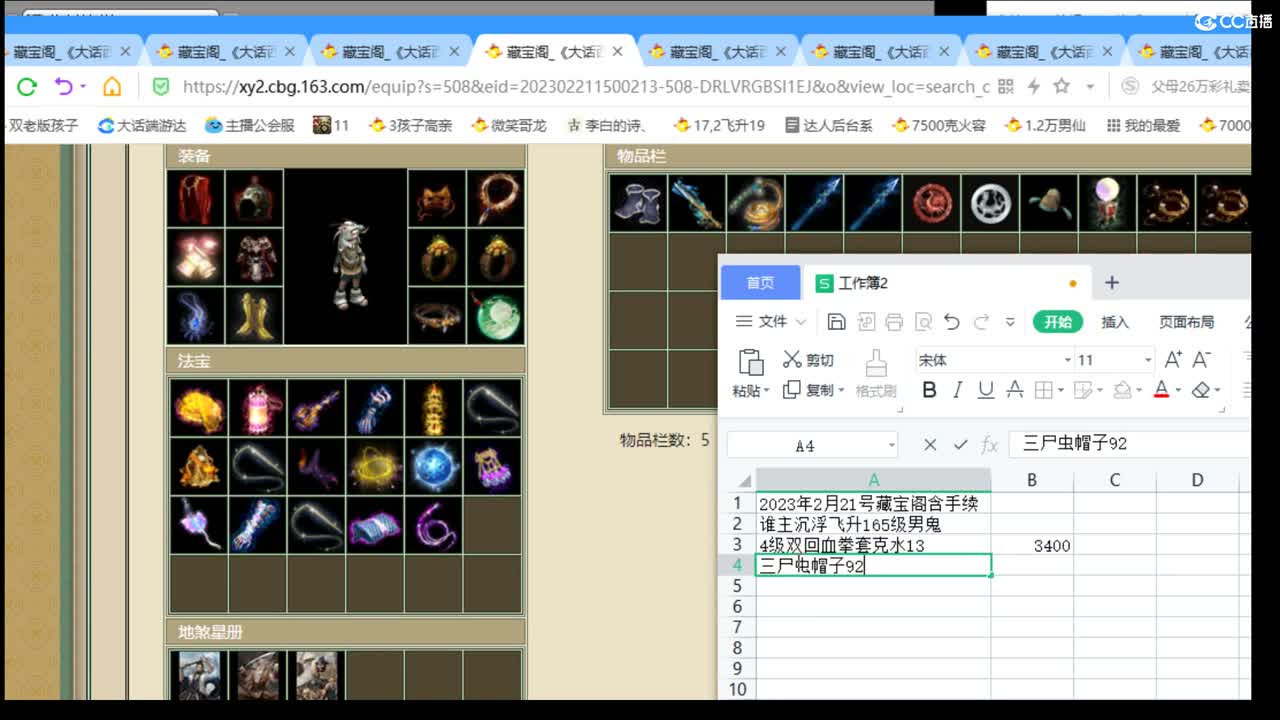
Task: Open dropdown beside the purple back arrow
Action: coord(83,87)
